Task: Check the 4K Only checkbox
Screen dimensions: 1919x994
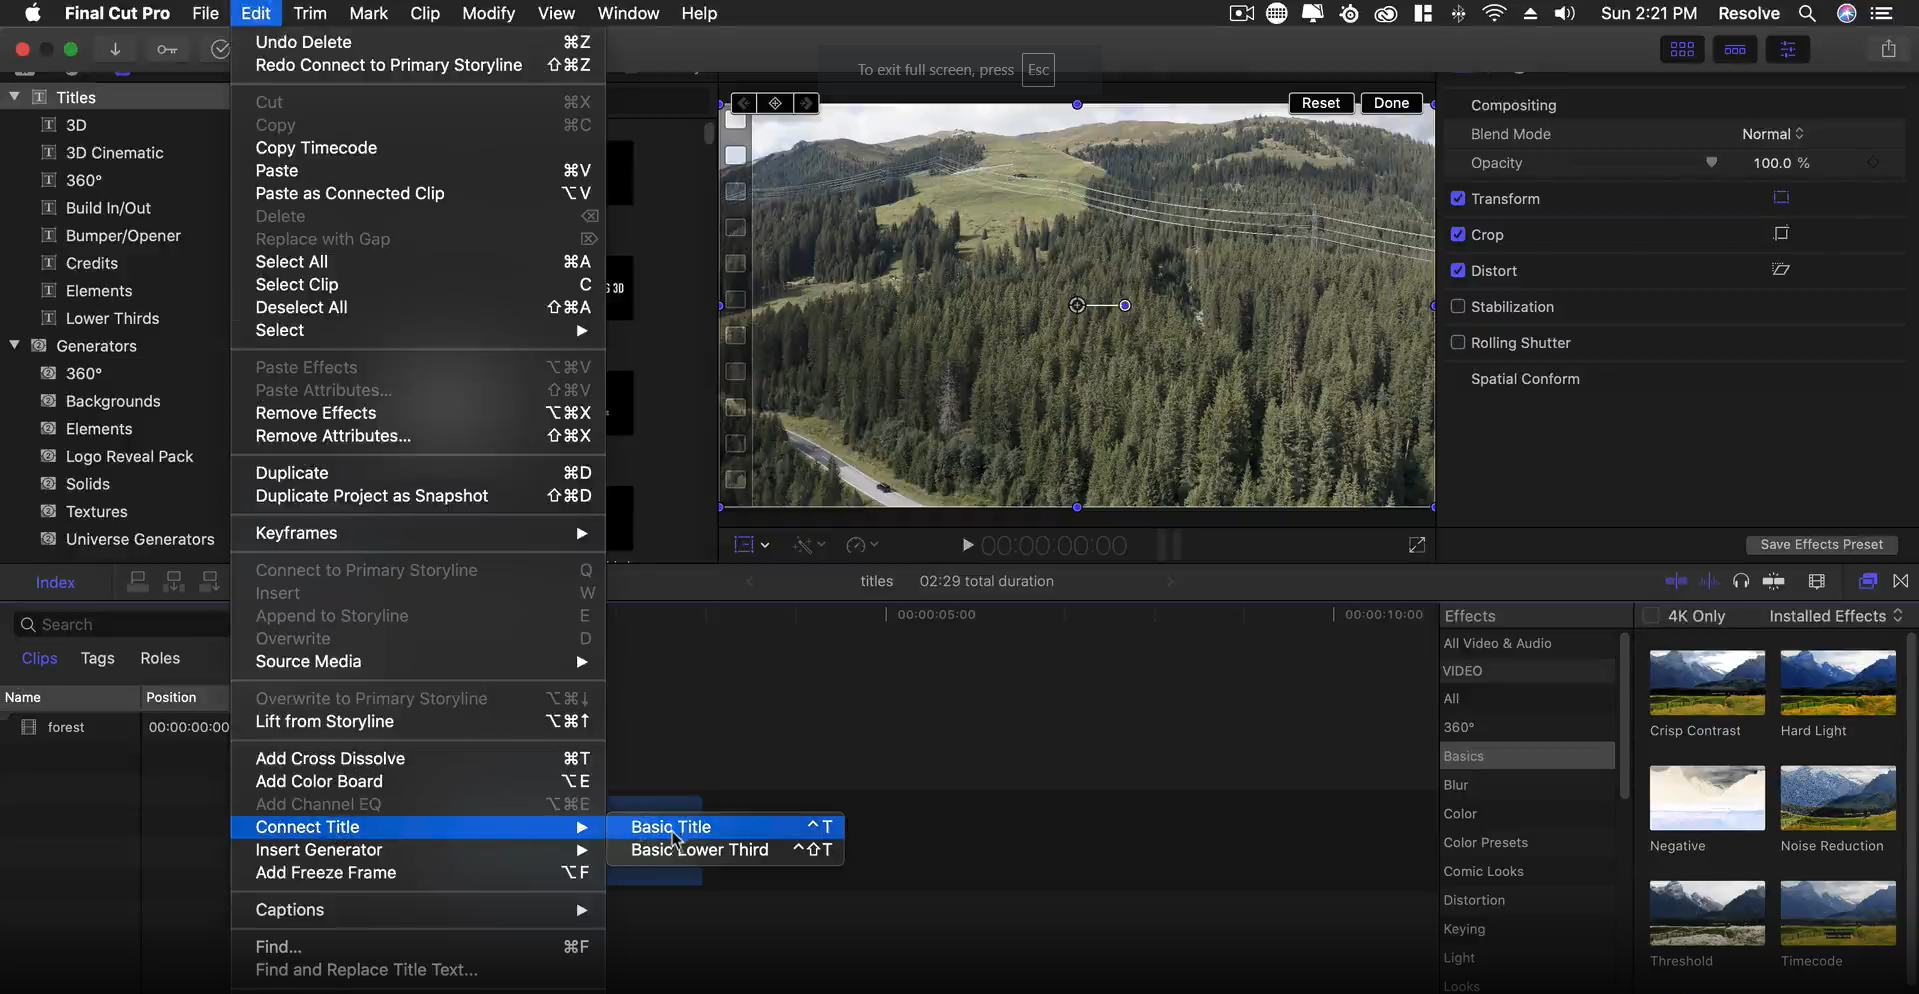Action: point(1651,616)
